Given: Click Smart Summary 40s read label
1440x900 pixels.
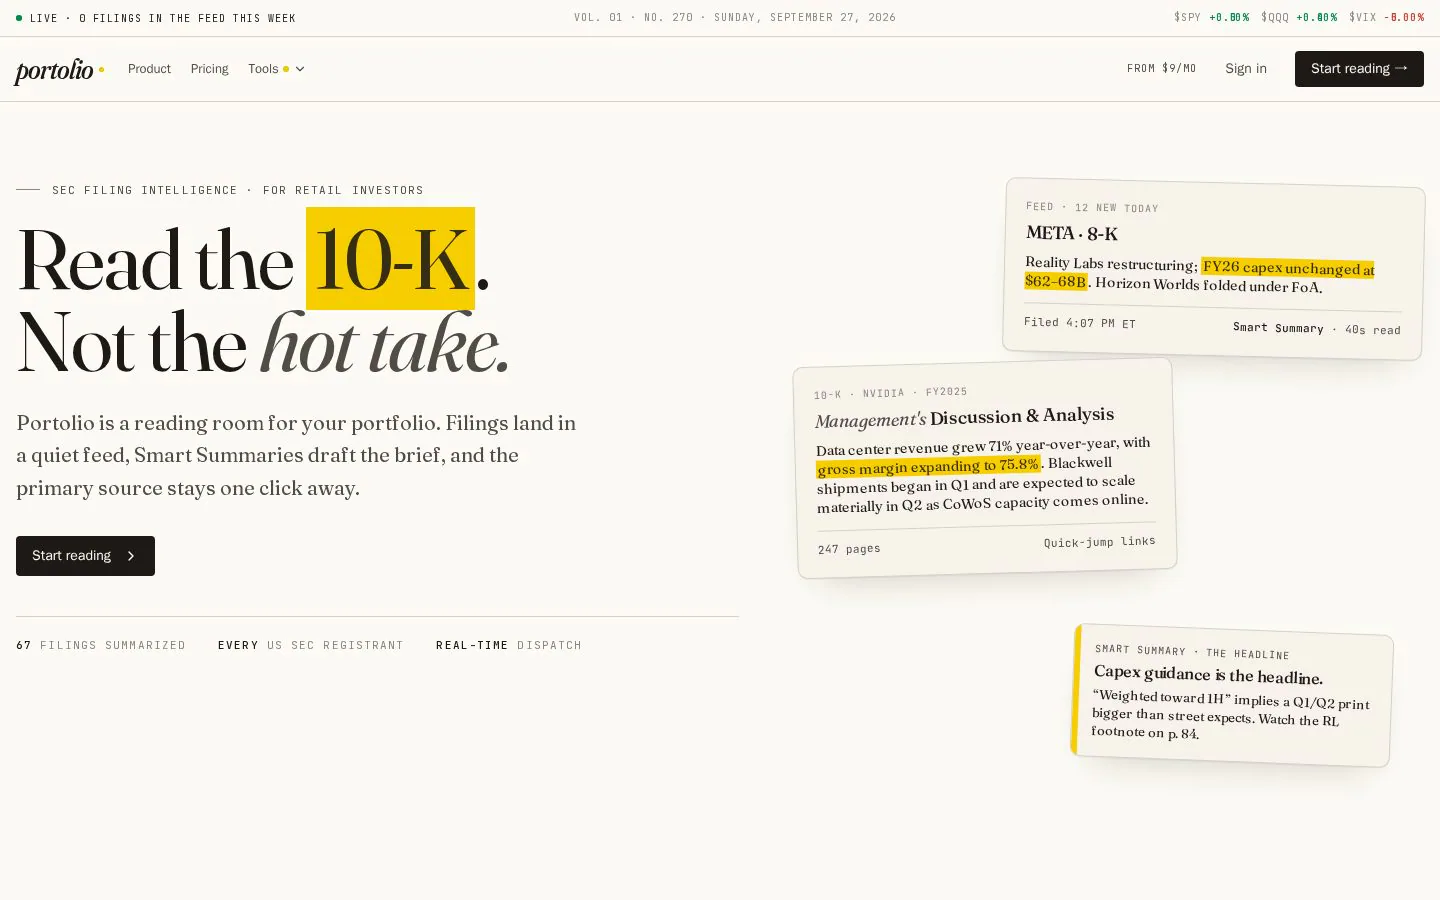Looking at the screenshot, I should click(1316, 328).
